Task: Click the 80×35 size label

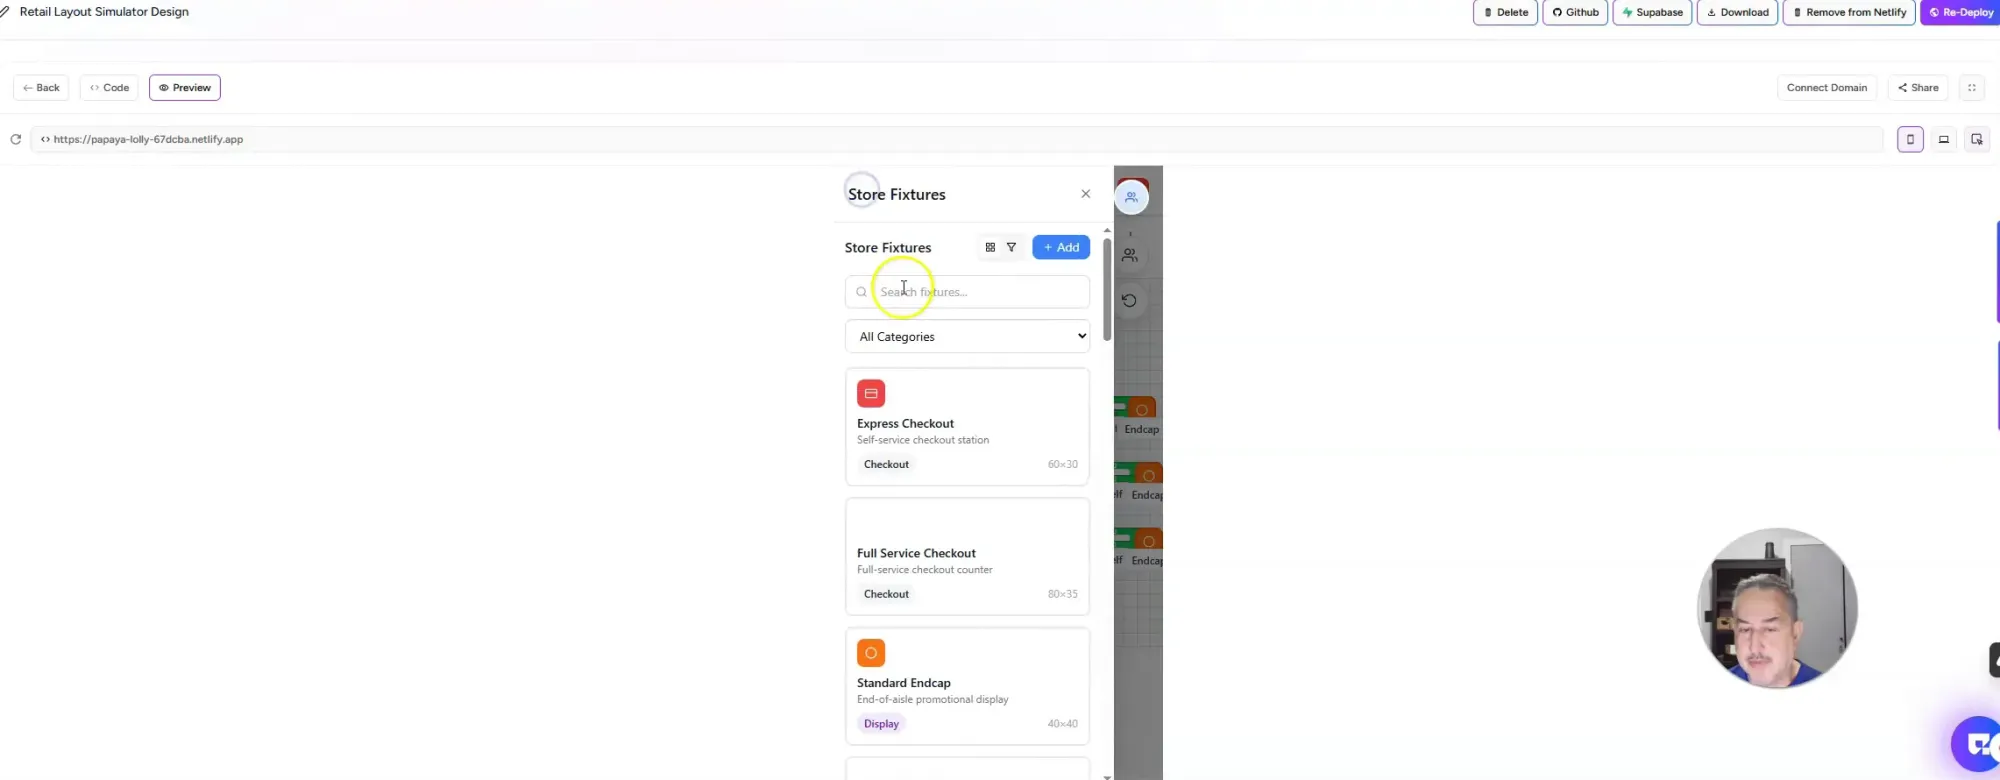Action: (x=1062, y=594)
